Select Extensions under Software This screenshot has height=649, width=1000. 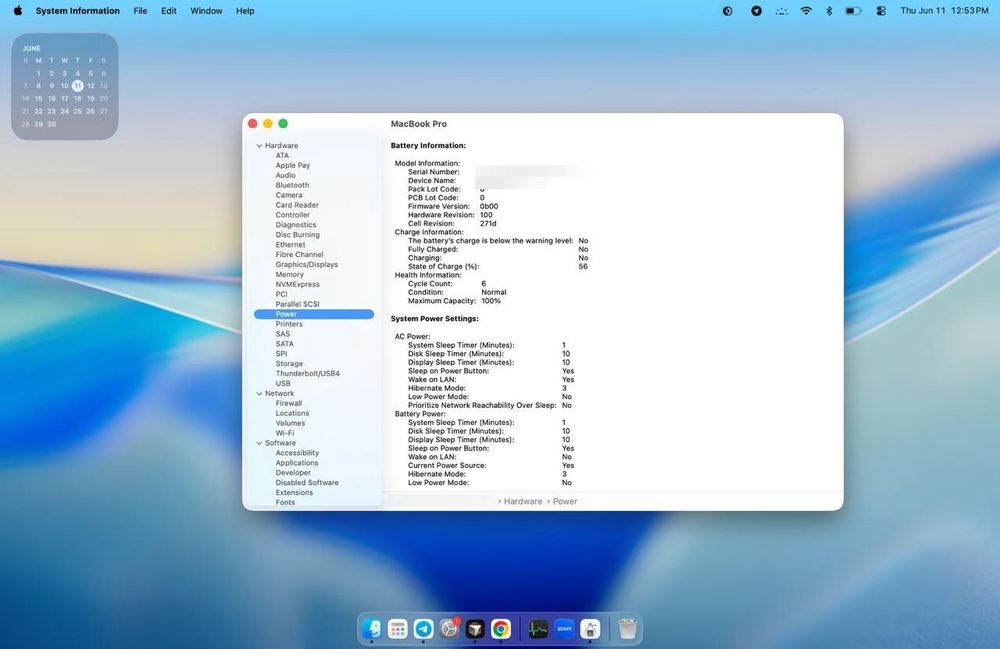pyautogui.click(x=294, y=493)
